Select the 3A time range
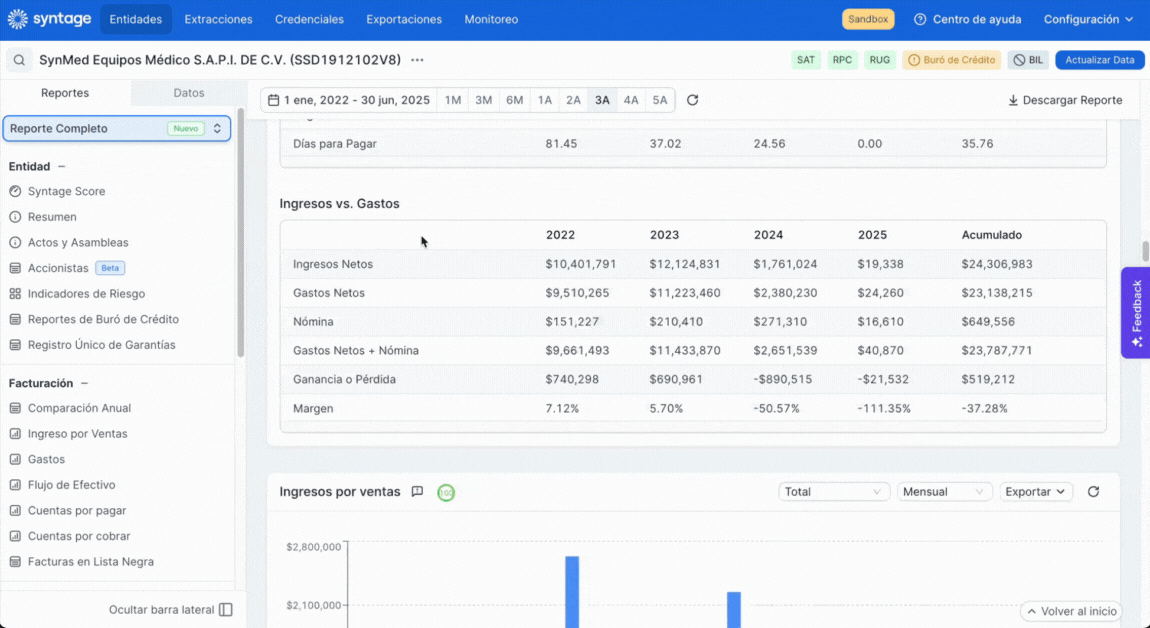The image size is (1150, 628). point(602,100)
